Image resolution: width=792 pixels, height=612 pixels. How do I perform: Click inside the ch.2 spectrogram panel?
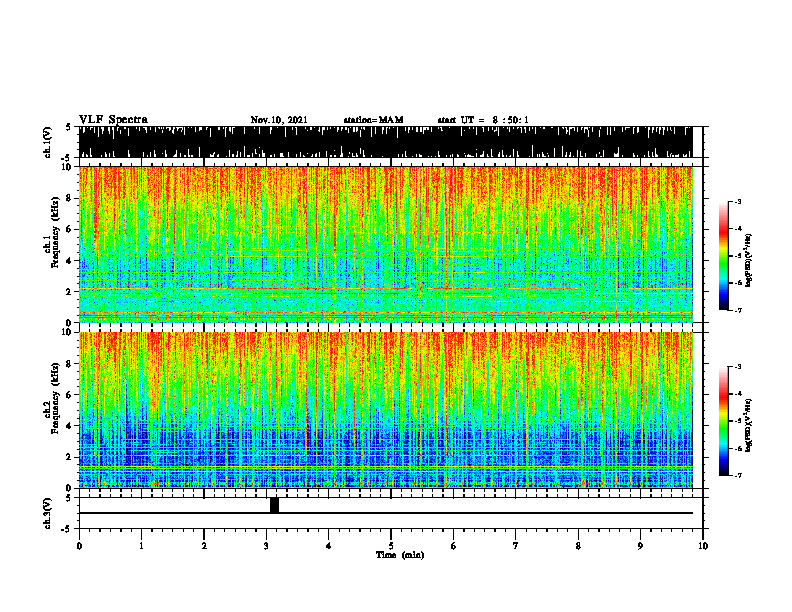[x=385, y=410]
